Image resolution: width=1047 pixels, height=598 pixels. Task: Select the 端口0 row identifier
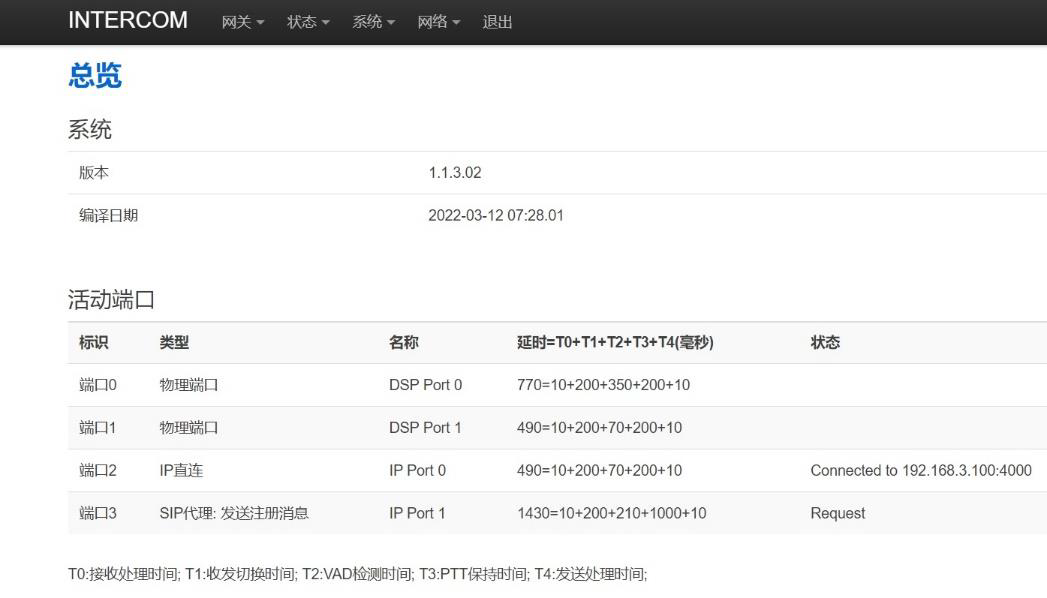point(98,385)
